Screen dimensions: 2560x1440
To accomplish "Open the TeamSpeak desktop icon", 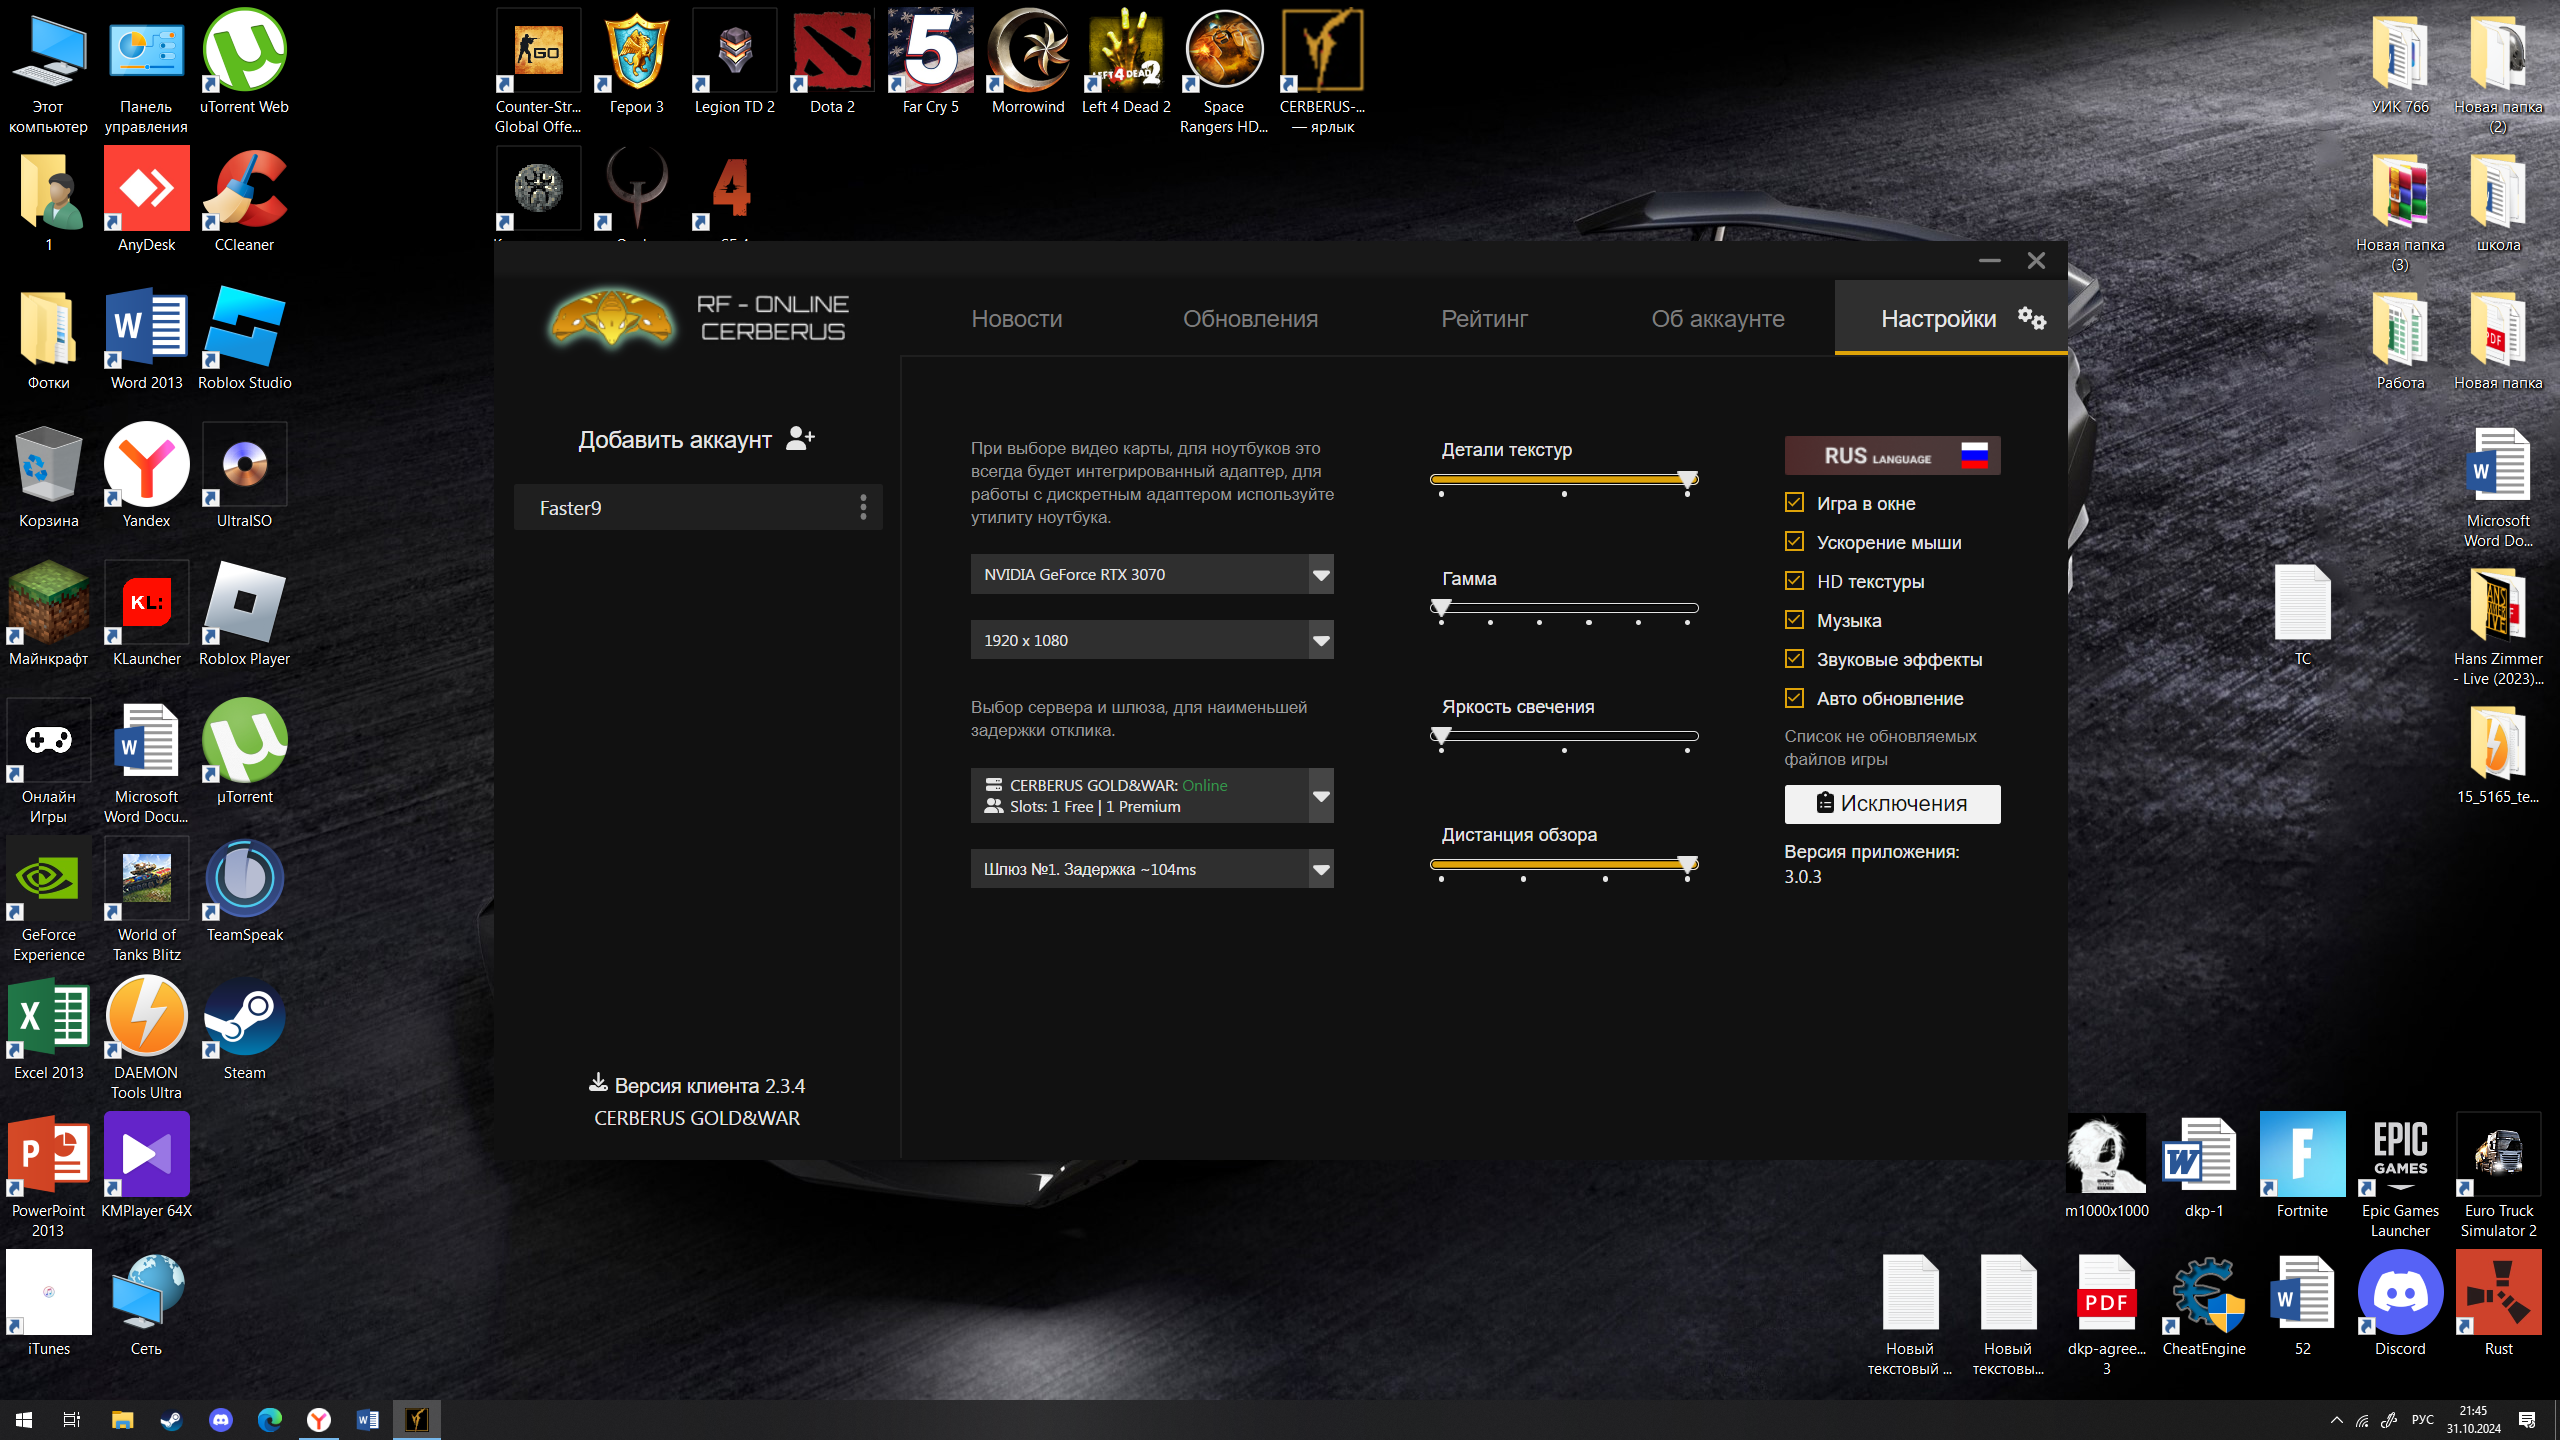I will click(x=245, y=890).
